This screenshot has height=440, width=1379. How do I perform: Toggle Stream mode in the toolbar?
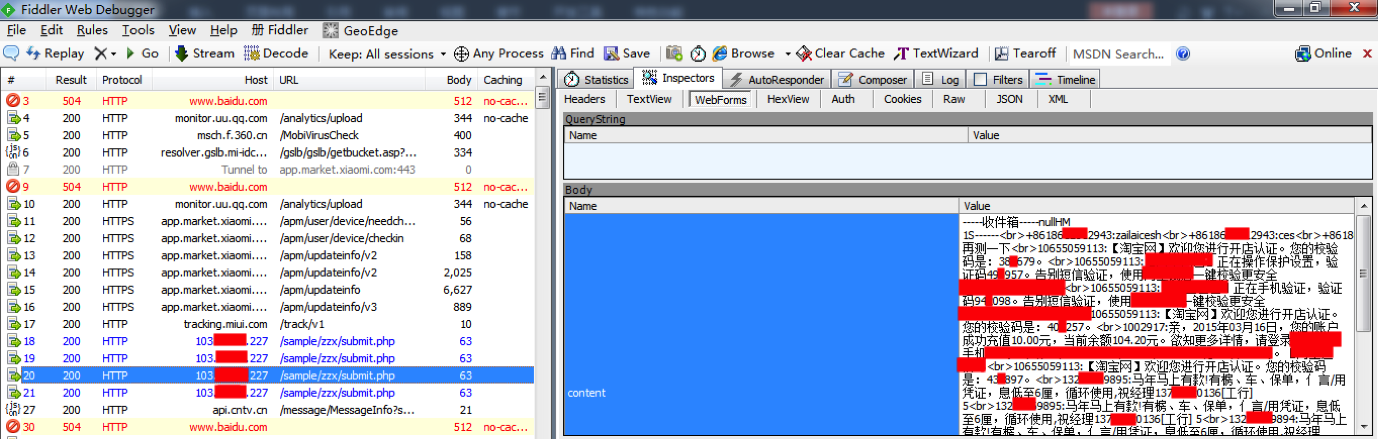point(204,53)
